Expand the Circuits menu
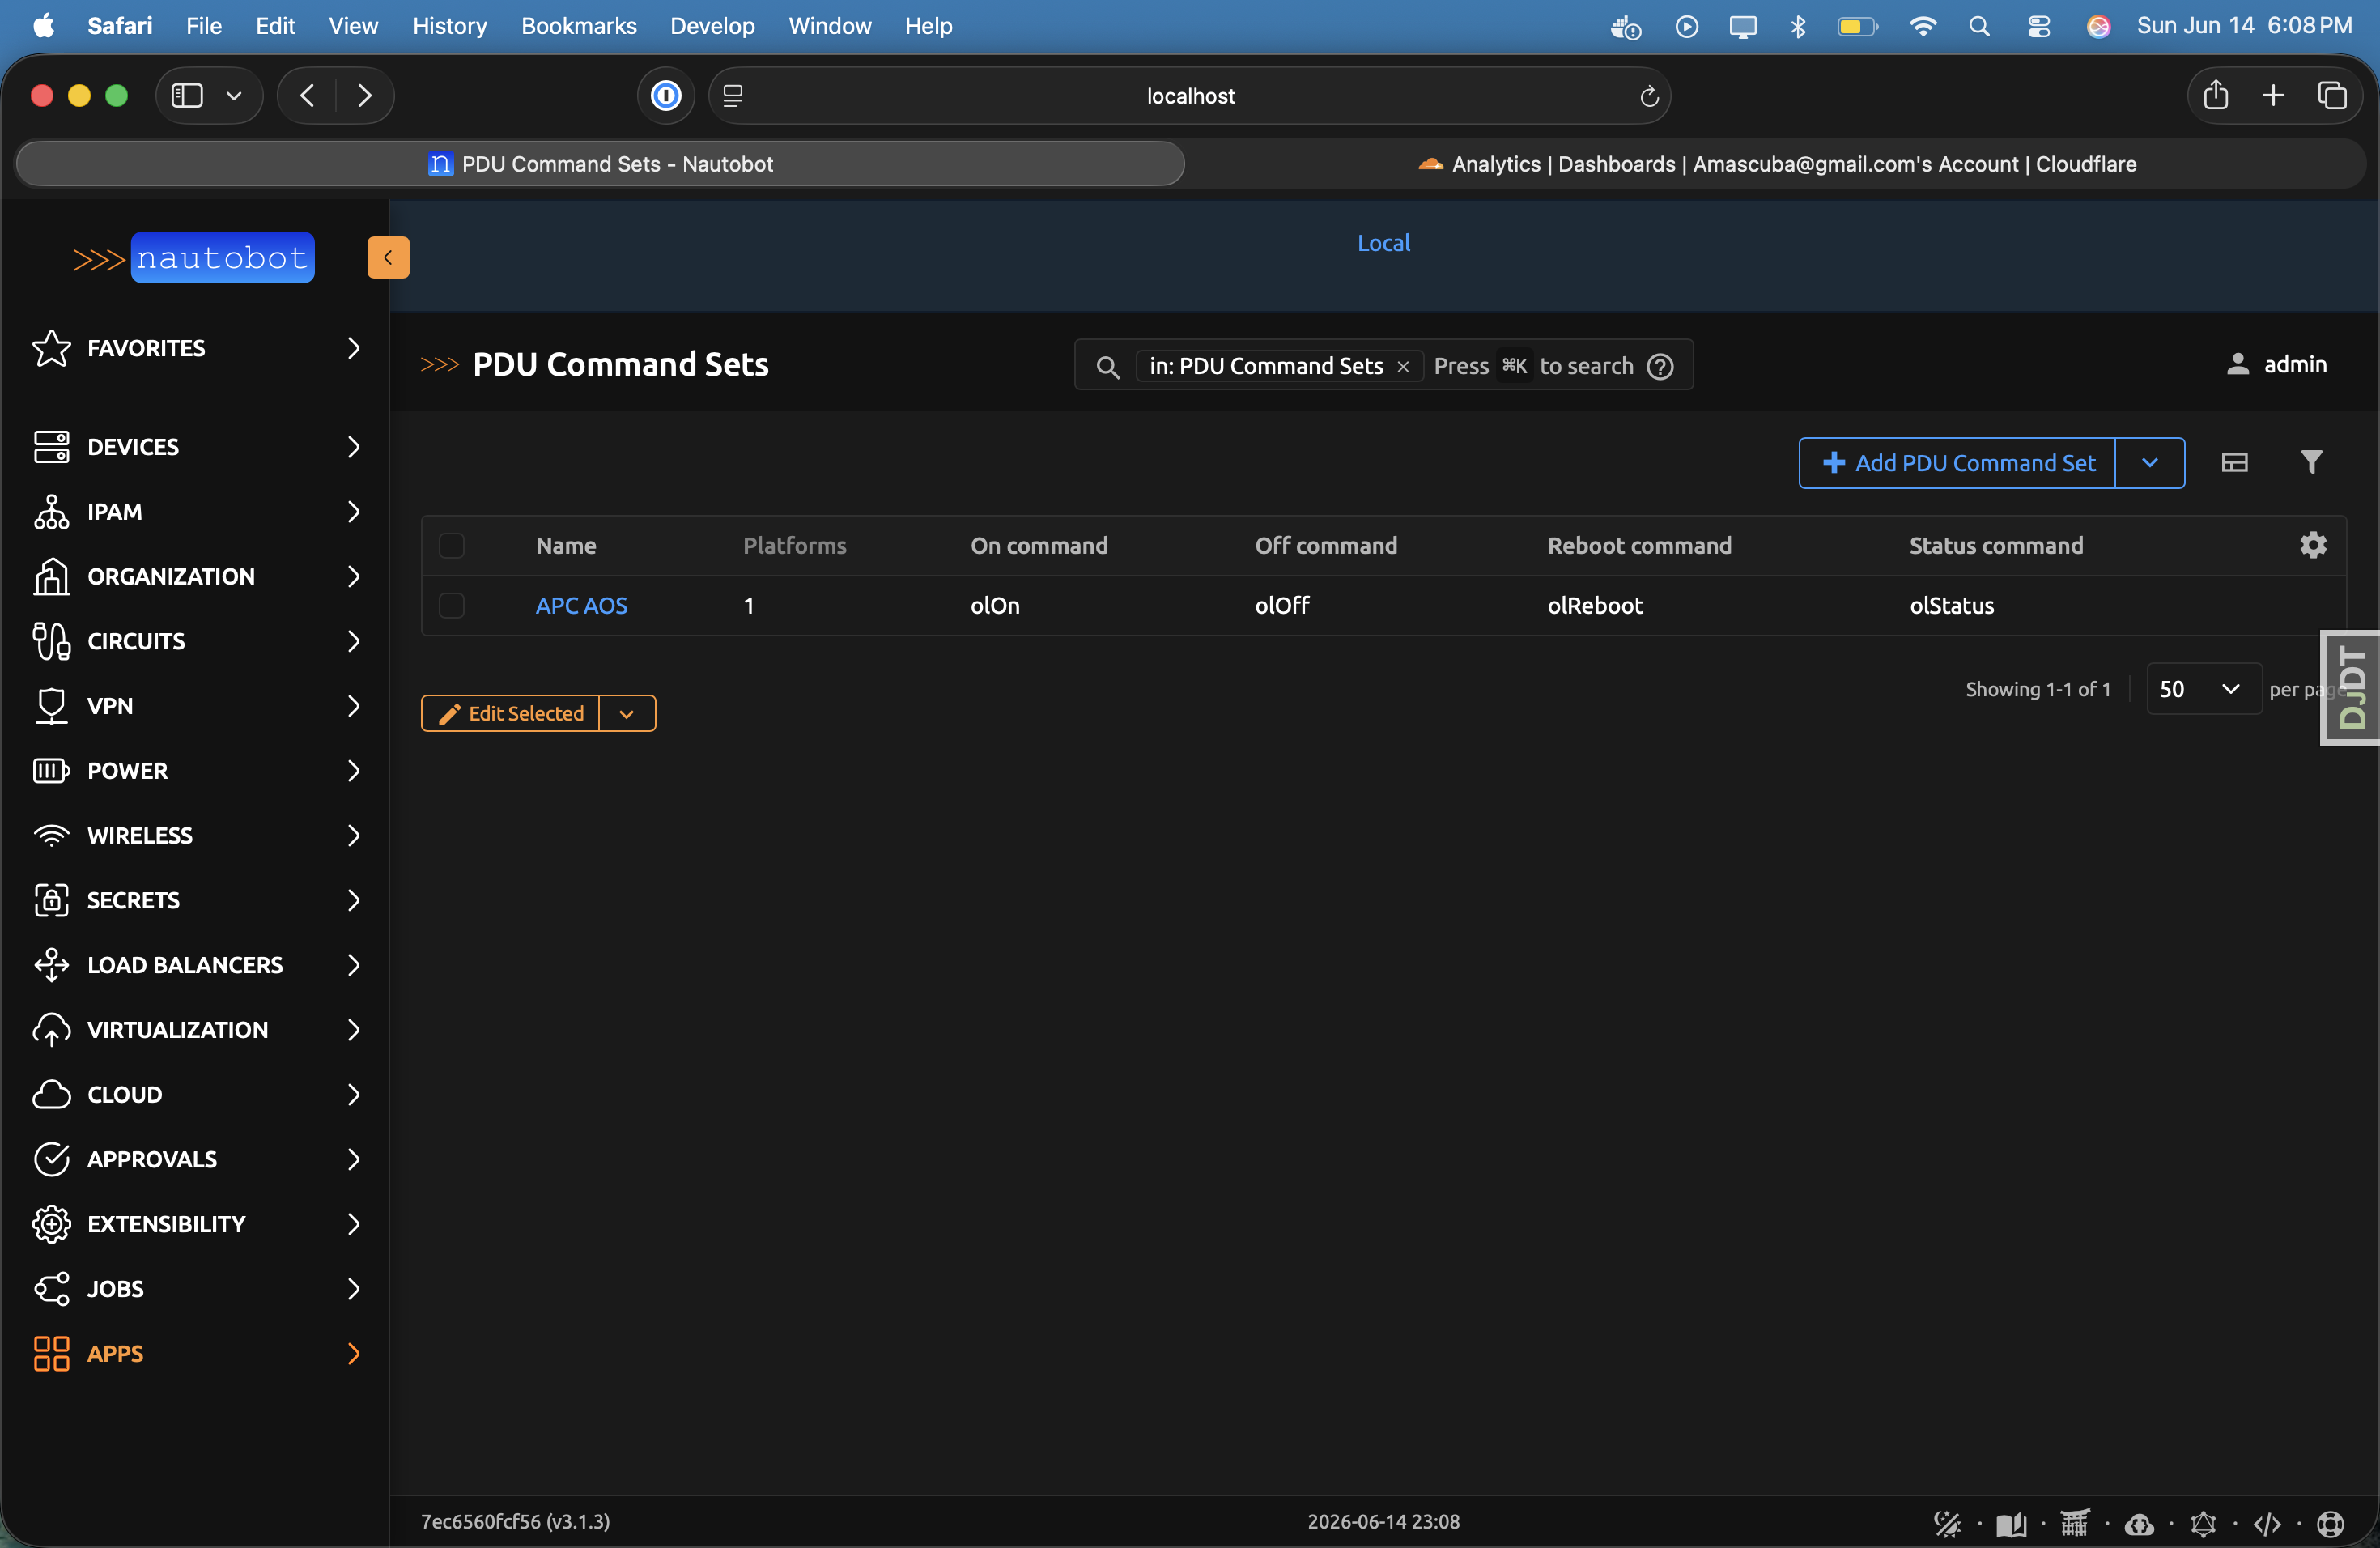The width and height of the screenshot is (2380, 1548). [x=195, y=641]
